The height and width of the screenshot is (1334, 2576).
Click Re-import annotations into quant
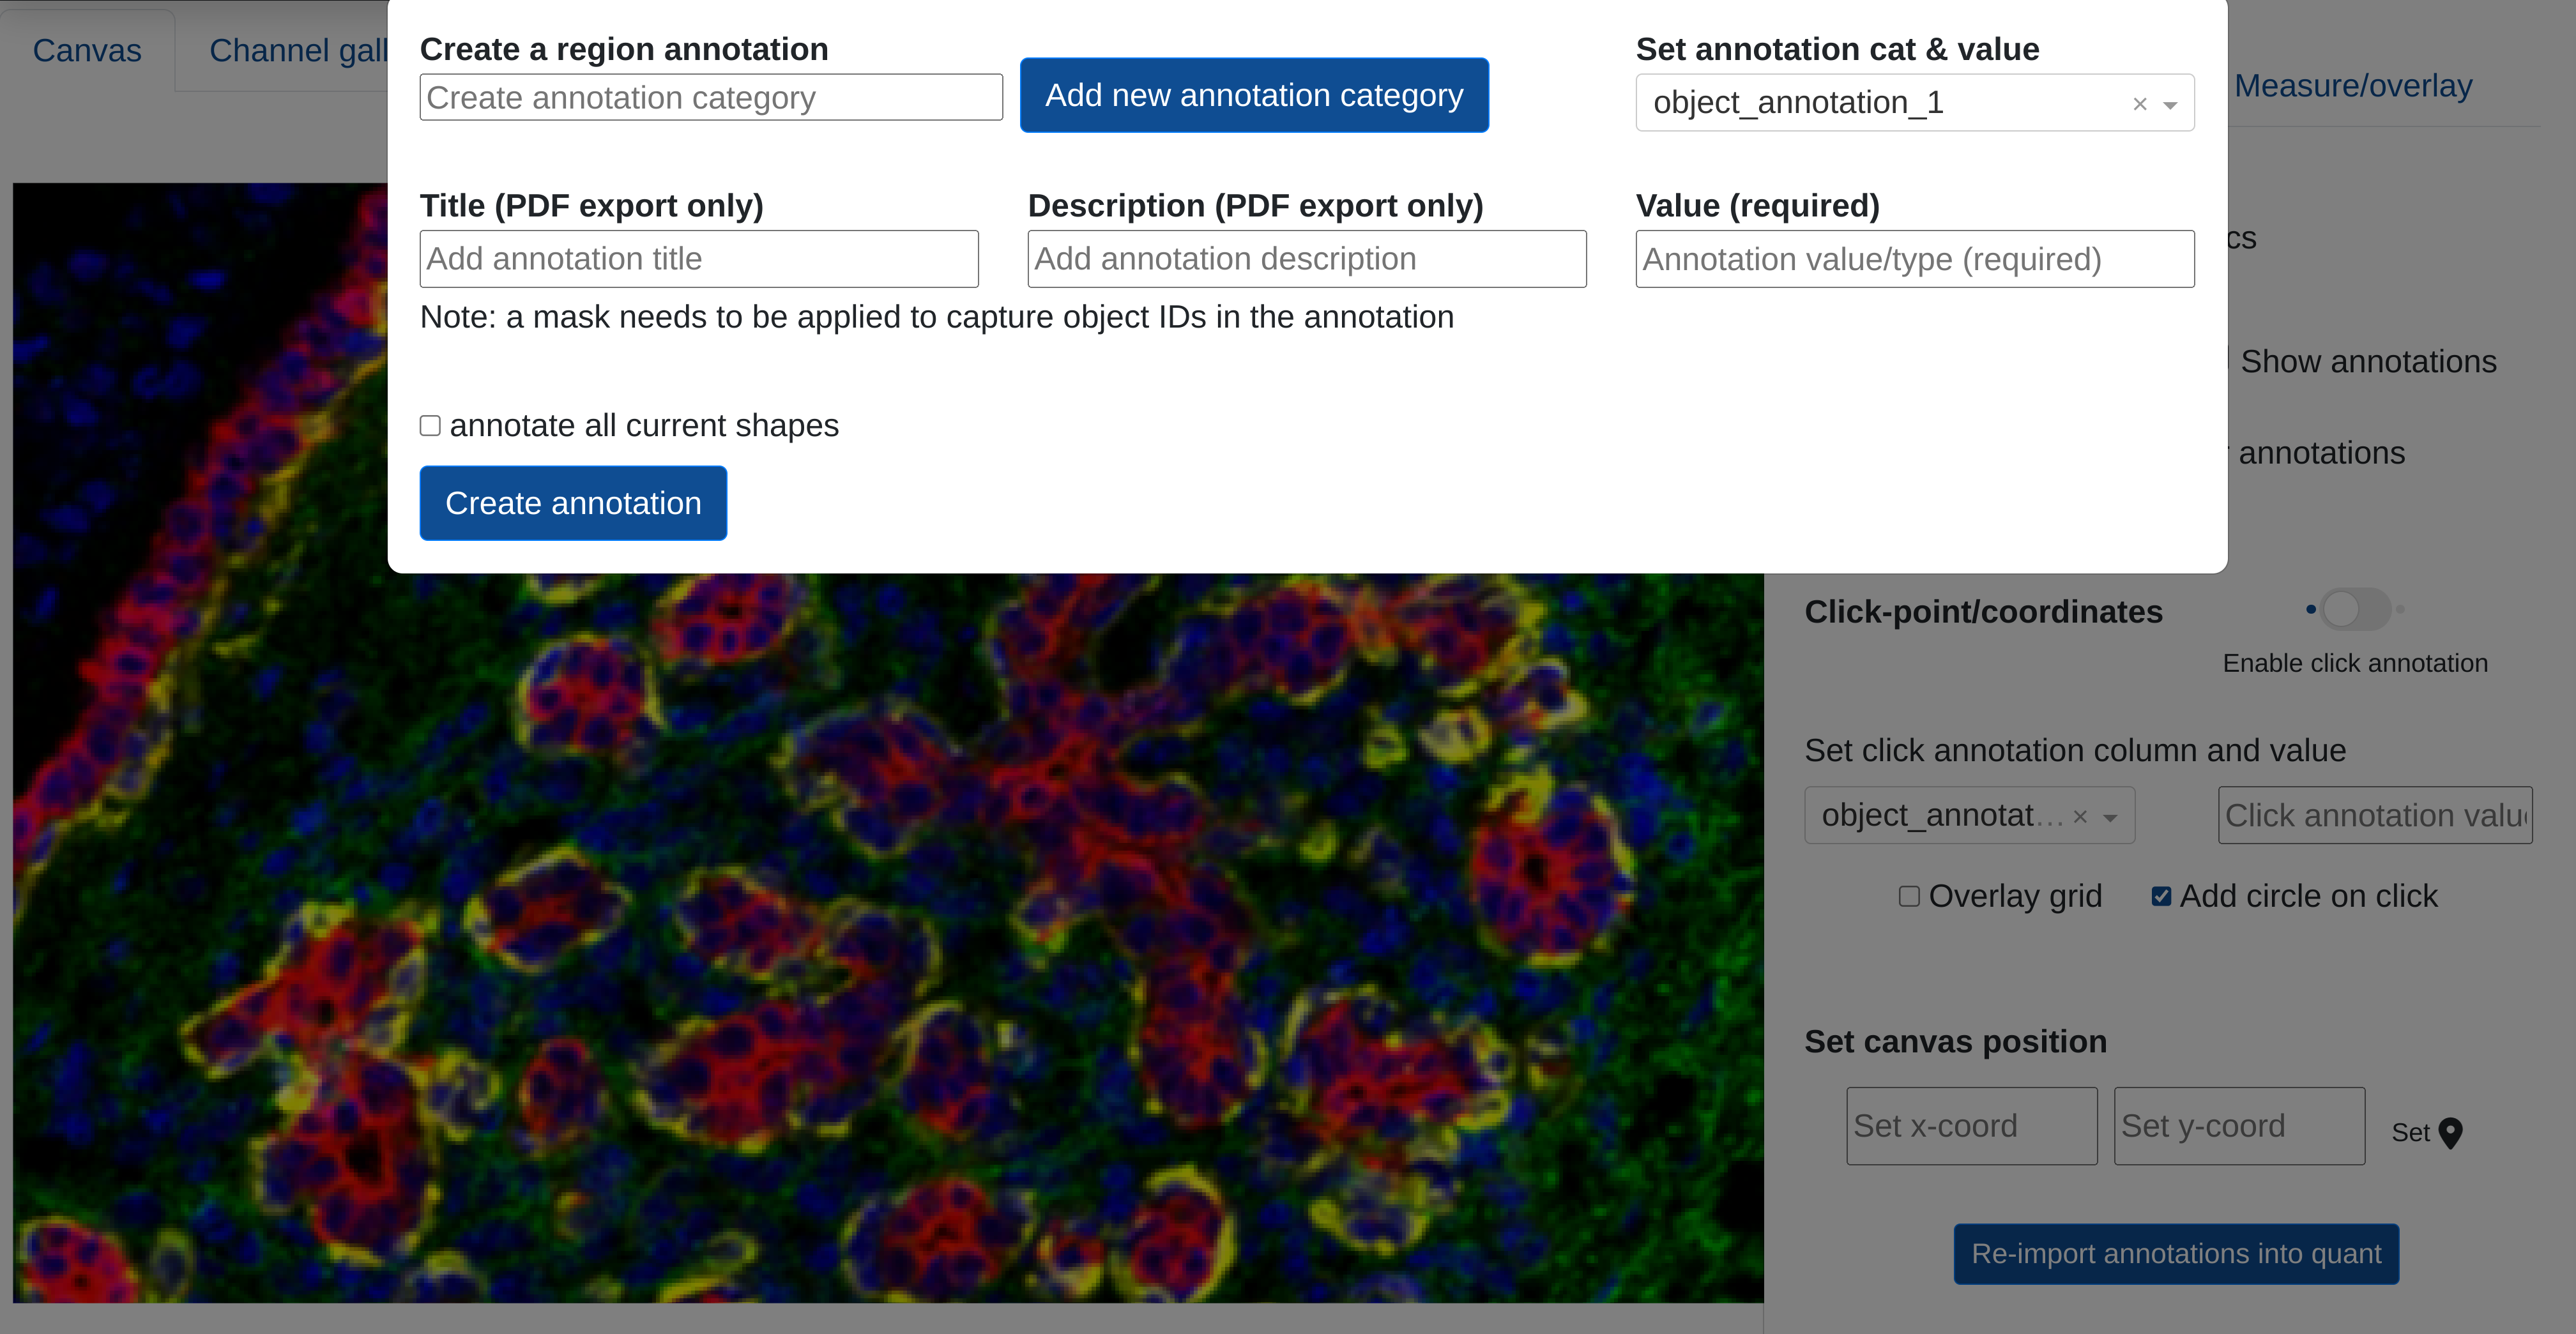coord(2176,1253)
